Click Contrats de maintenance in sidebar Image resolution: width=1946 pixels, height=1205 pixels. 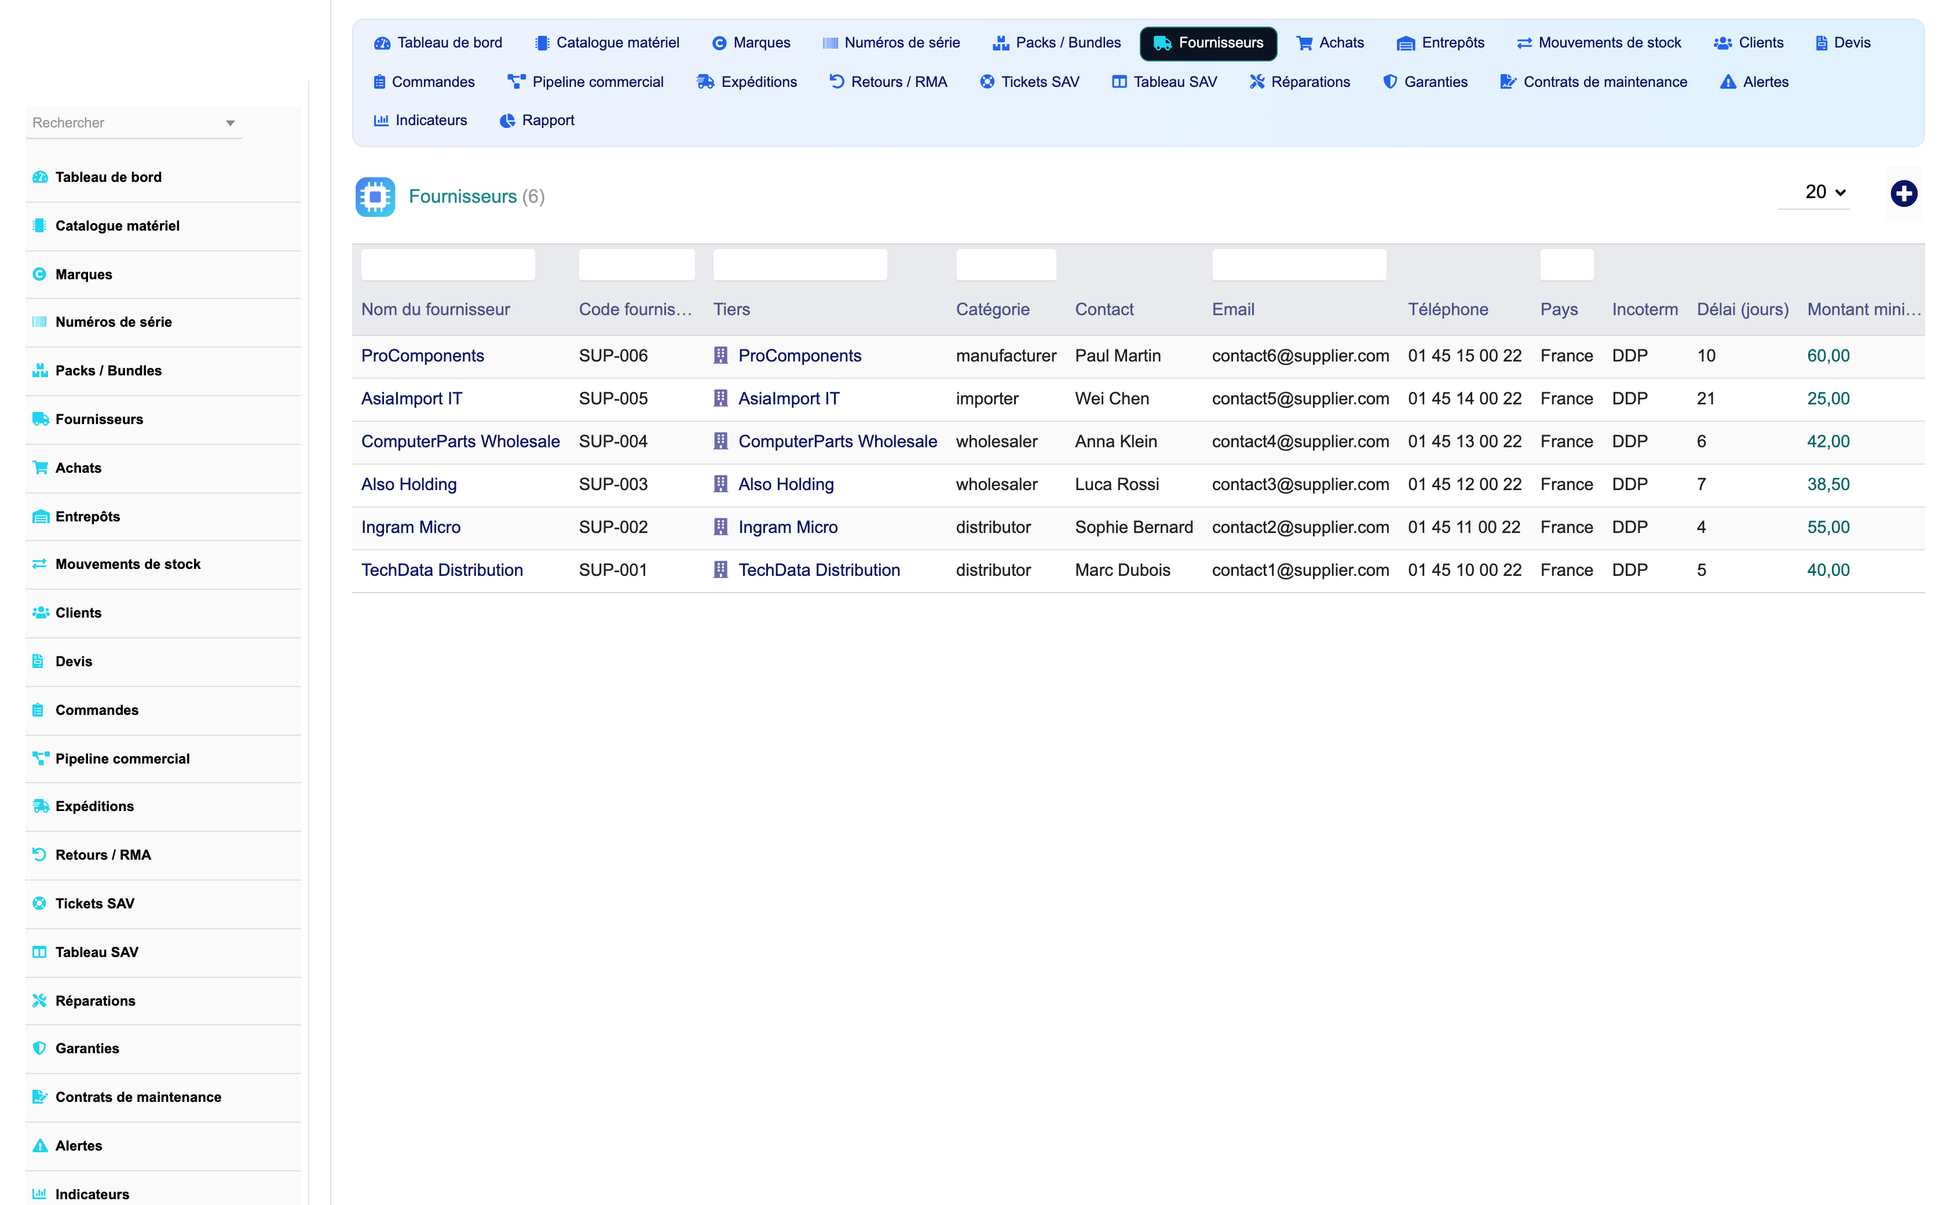tap(163, 1097)
